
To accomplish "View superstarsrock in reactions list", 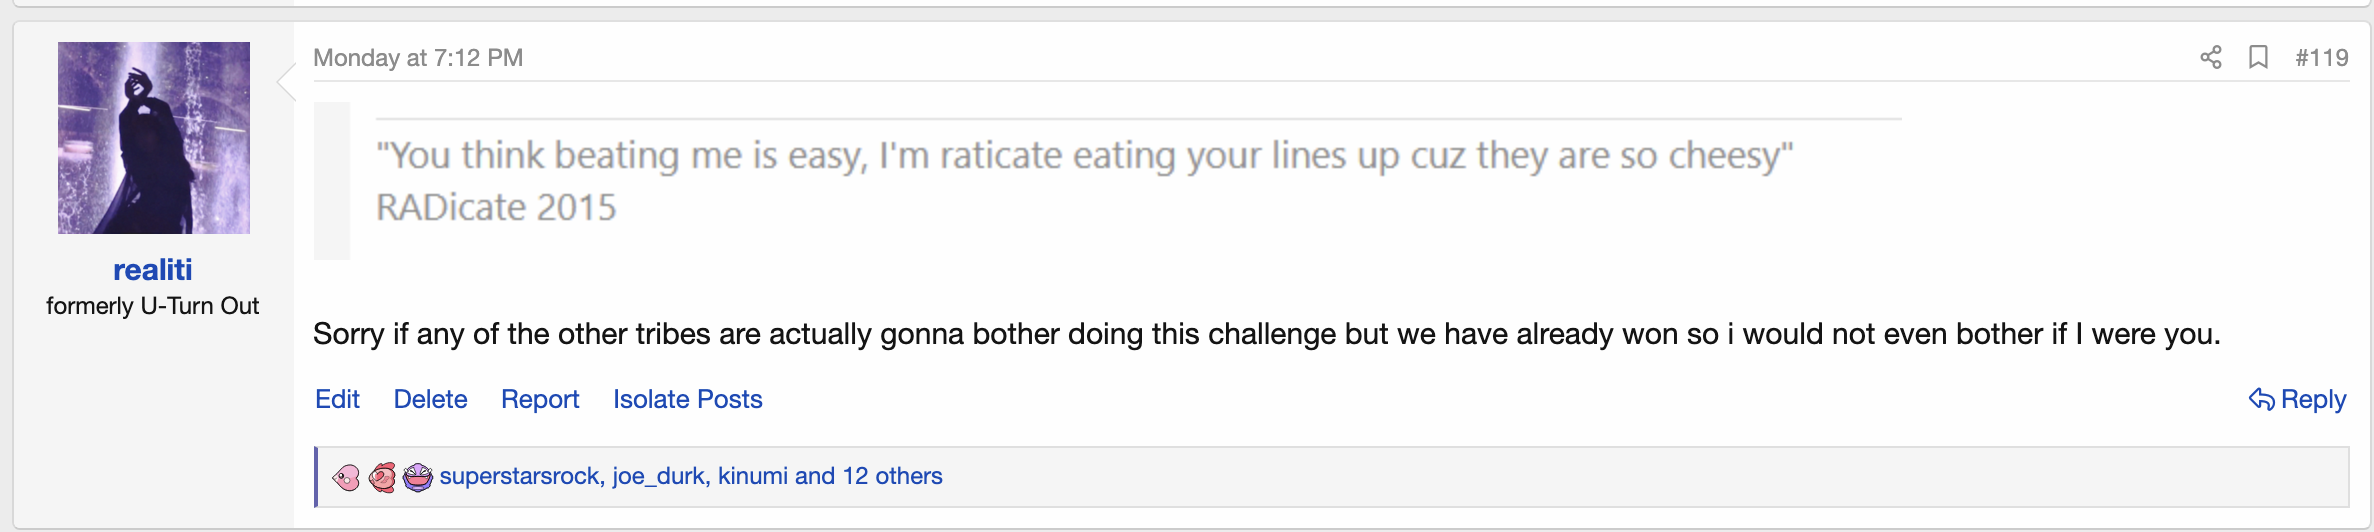I will point(520,476).
